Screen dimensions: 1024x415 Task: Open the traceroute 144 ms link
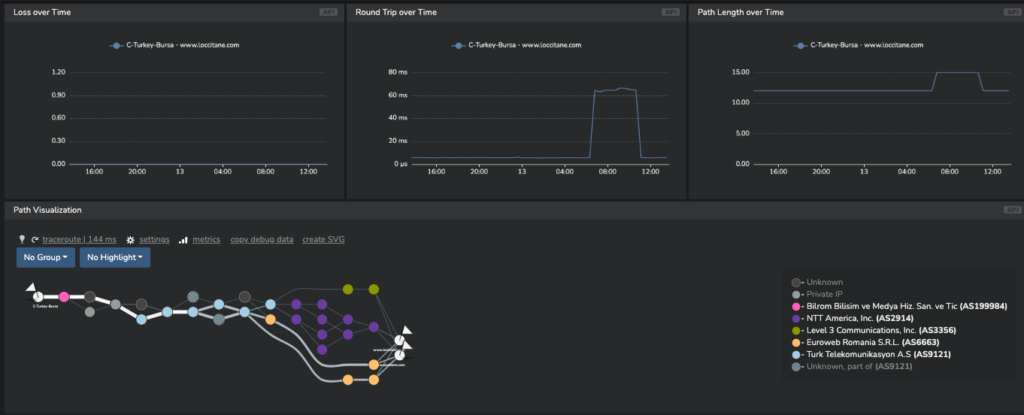pyautogui.click(x=79, y=240)
